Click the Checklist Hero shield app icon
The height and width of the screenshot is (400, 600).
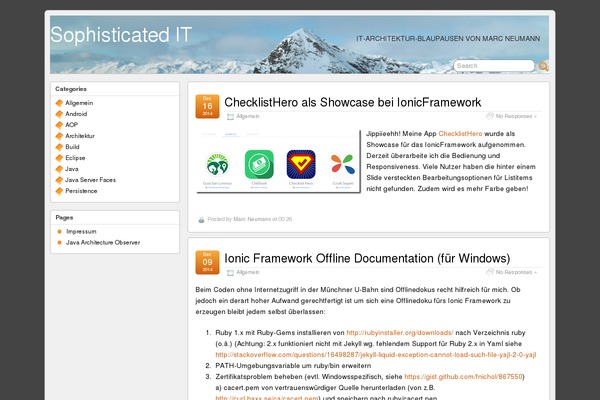301,164
